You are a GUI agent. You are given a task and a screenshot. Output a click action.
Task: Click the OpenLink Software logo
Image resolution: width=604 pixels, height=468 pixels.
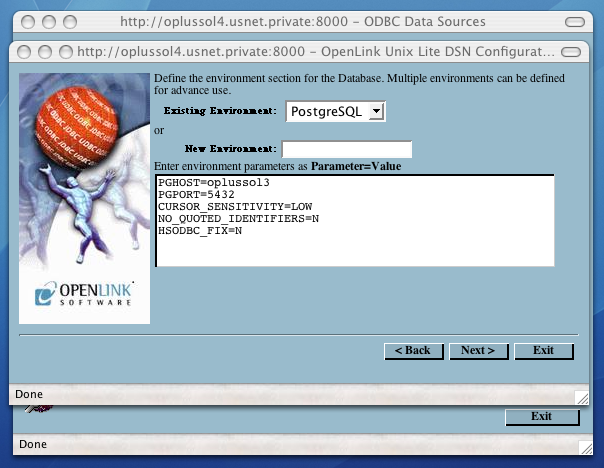click(84, 295)
